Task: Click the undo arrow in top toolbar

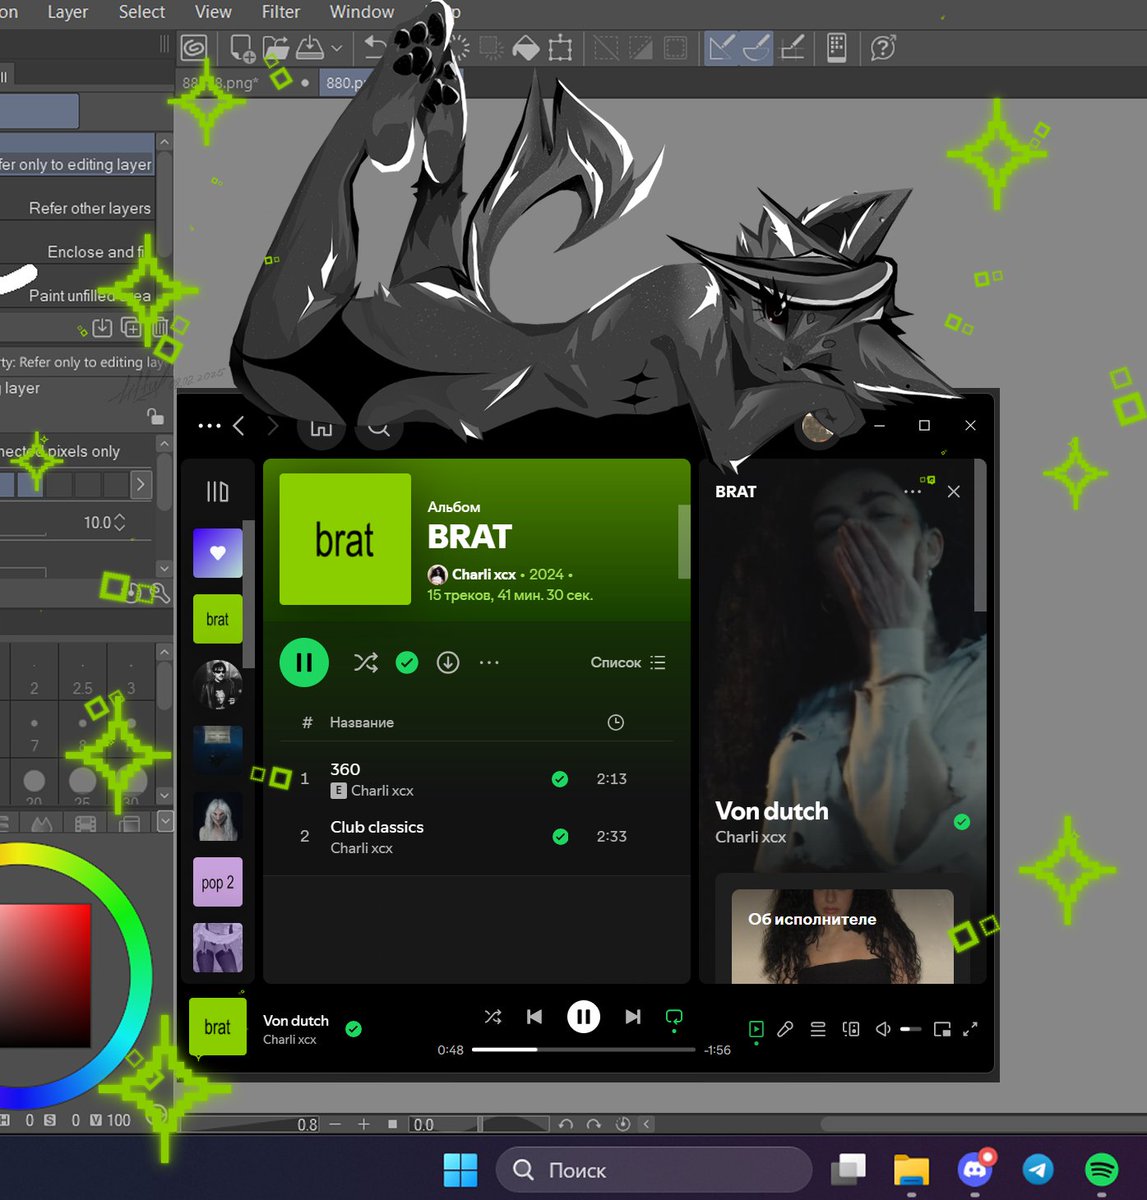Action: coord(375,47)
